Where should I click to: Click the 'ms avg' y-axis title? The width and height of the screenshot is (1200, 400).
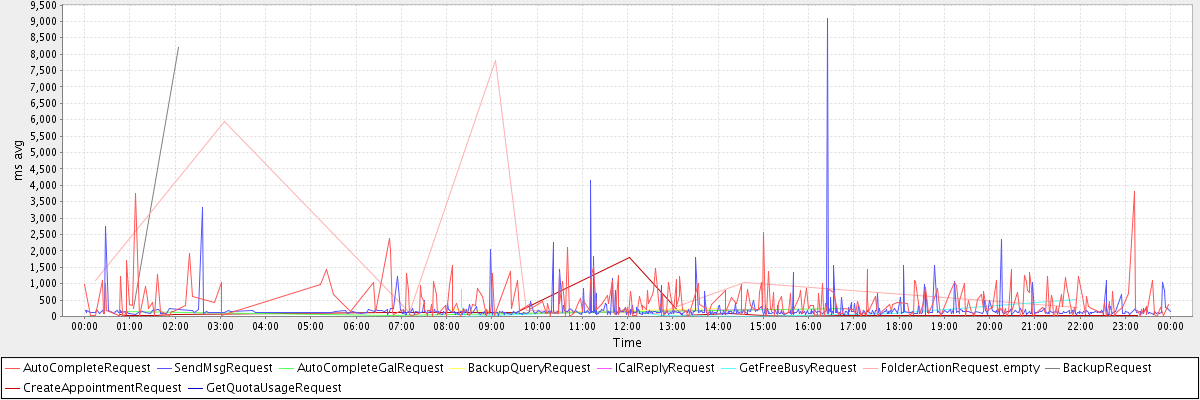[19, 160]
